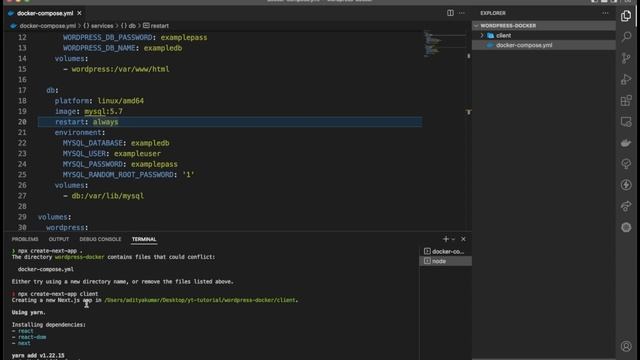Image resolution: width=640 pixels, height=360 pixels.
Task: Click the 'environment:' key on line 21
Action: click(80, 133)
